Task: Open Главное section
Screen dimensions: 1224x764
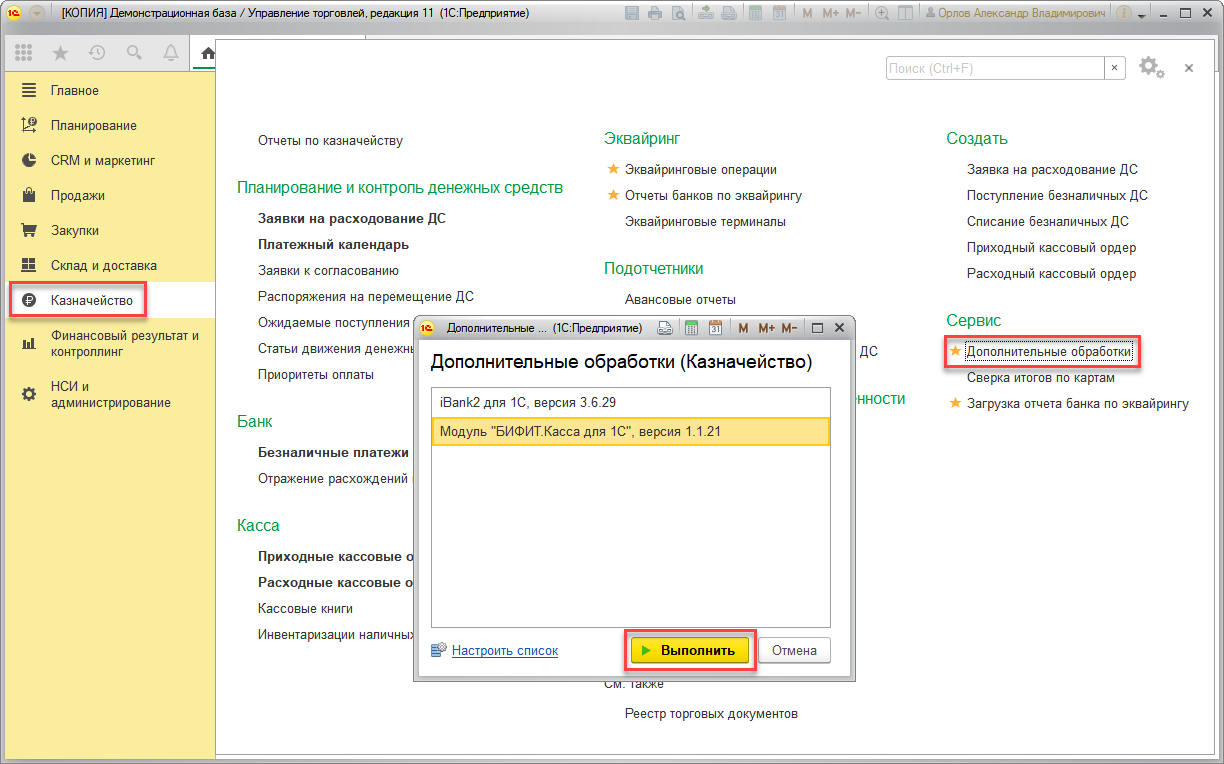Action: point(108,90)
